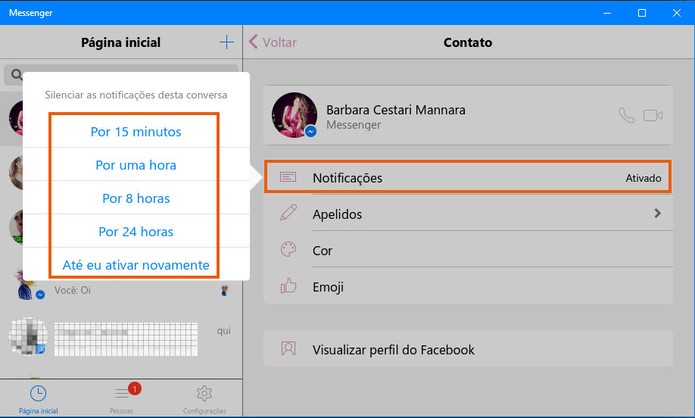Start video call with camera icon
The width and height of the screenshot is (695, 418).
point(653,116)
